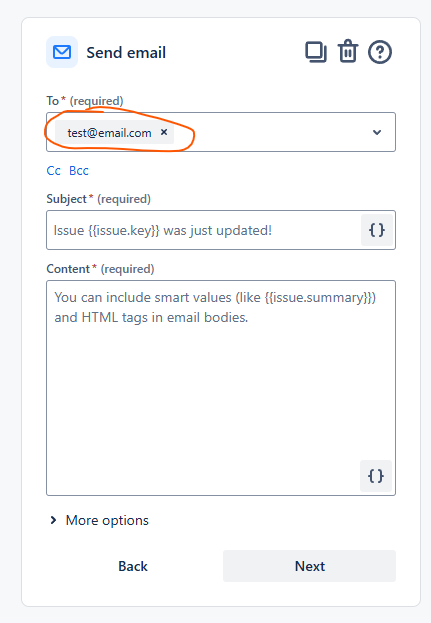This screenshot has width=431, height=623.
Task: Insert smart value in the Content area
Action: coord(376,476)
